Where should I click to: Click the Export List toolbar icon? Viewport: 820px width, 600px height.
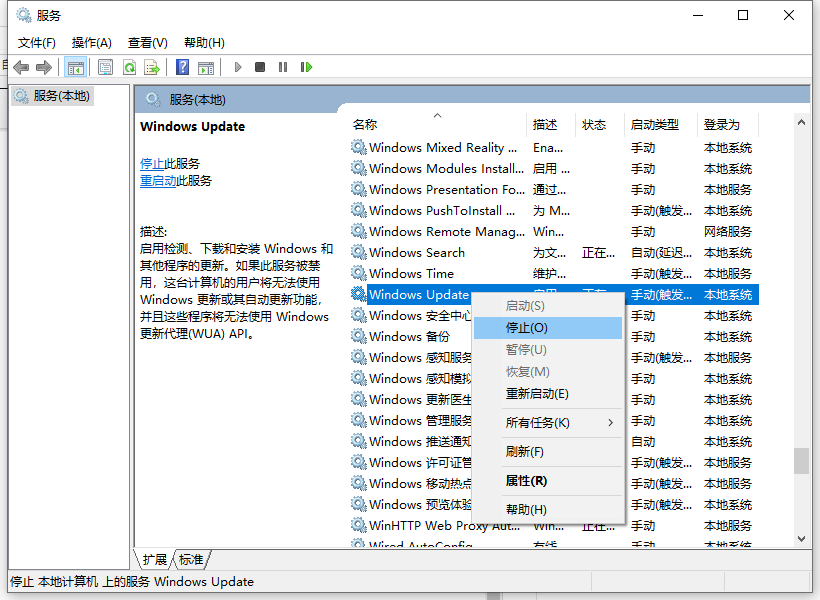(152, 67)
